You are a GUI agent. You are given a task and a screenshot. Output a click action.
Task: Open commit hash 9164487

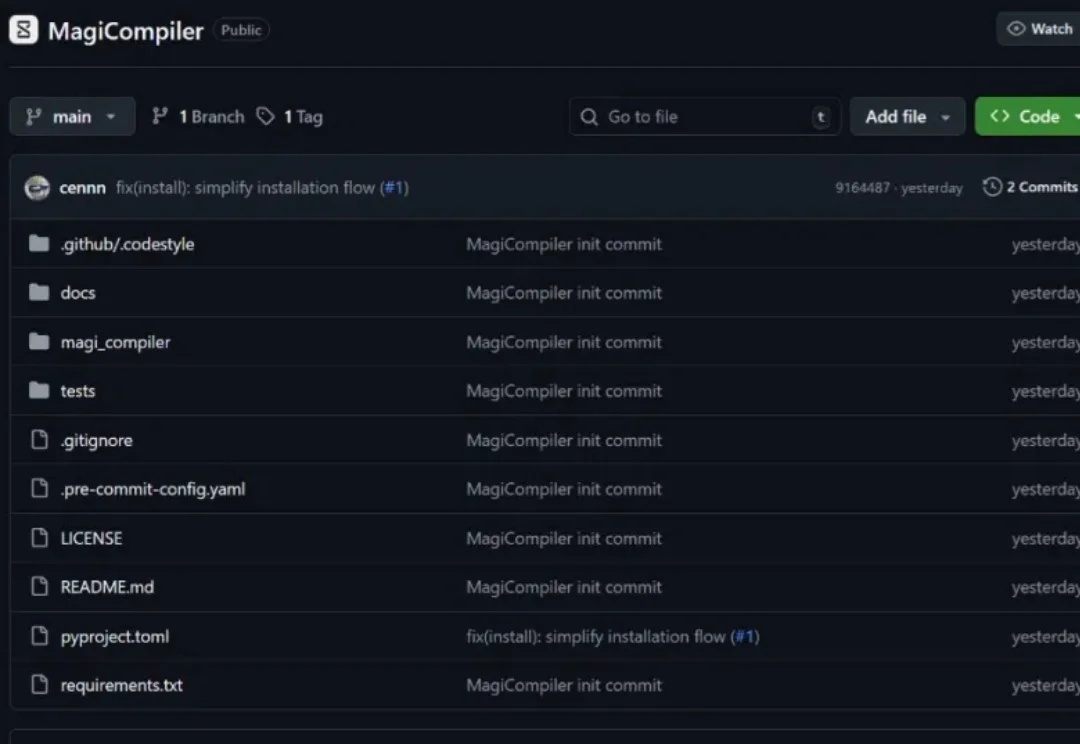coord(862,188)
